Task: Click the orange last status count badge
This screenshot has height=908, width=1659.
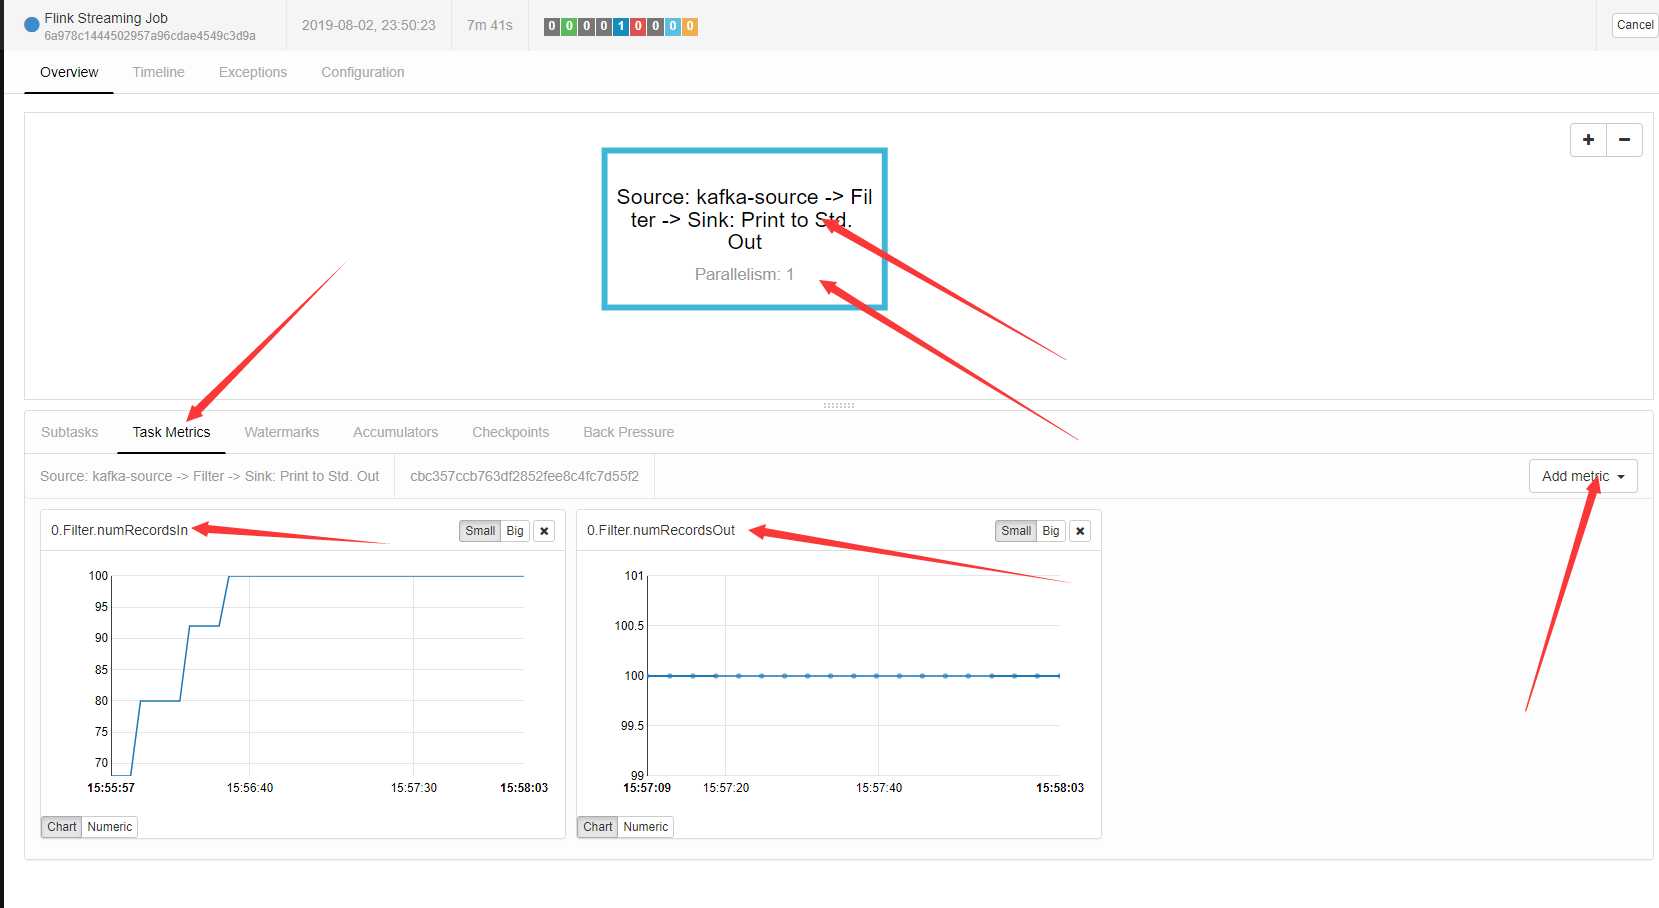Action: coord(690,26)
